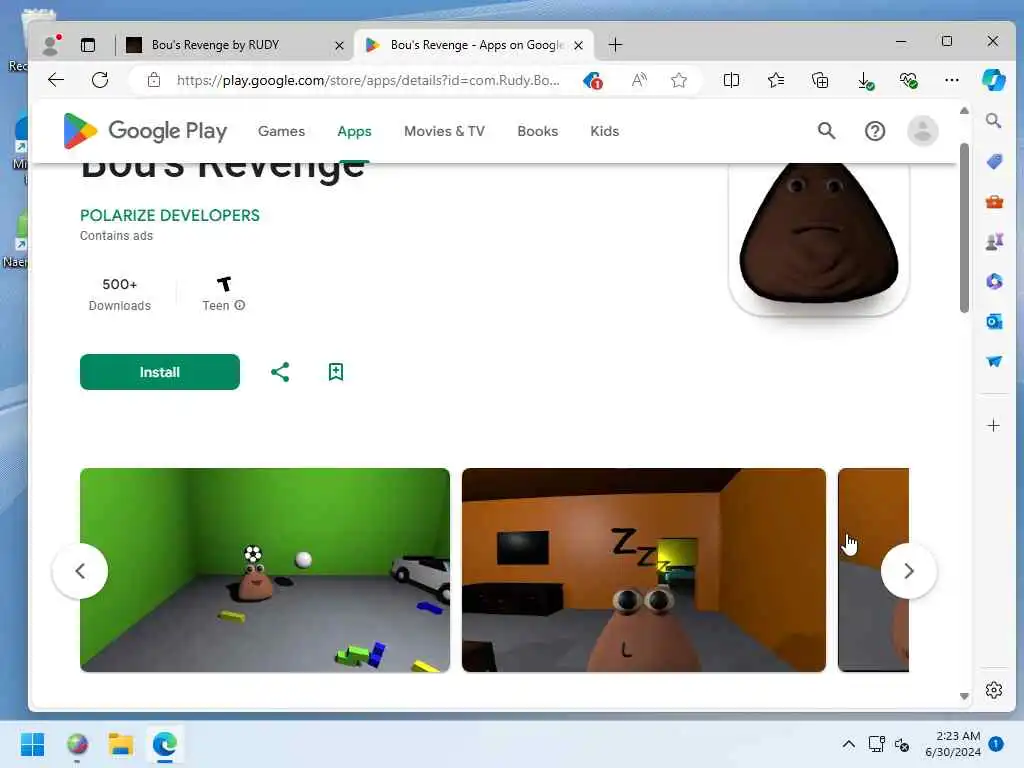Click Edge icon in taskbar
This screenshot has height=768, width=1024.
[x=165, y=744]
